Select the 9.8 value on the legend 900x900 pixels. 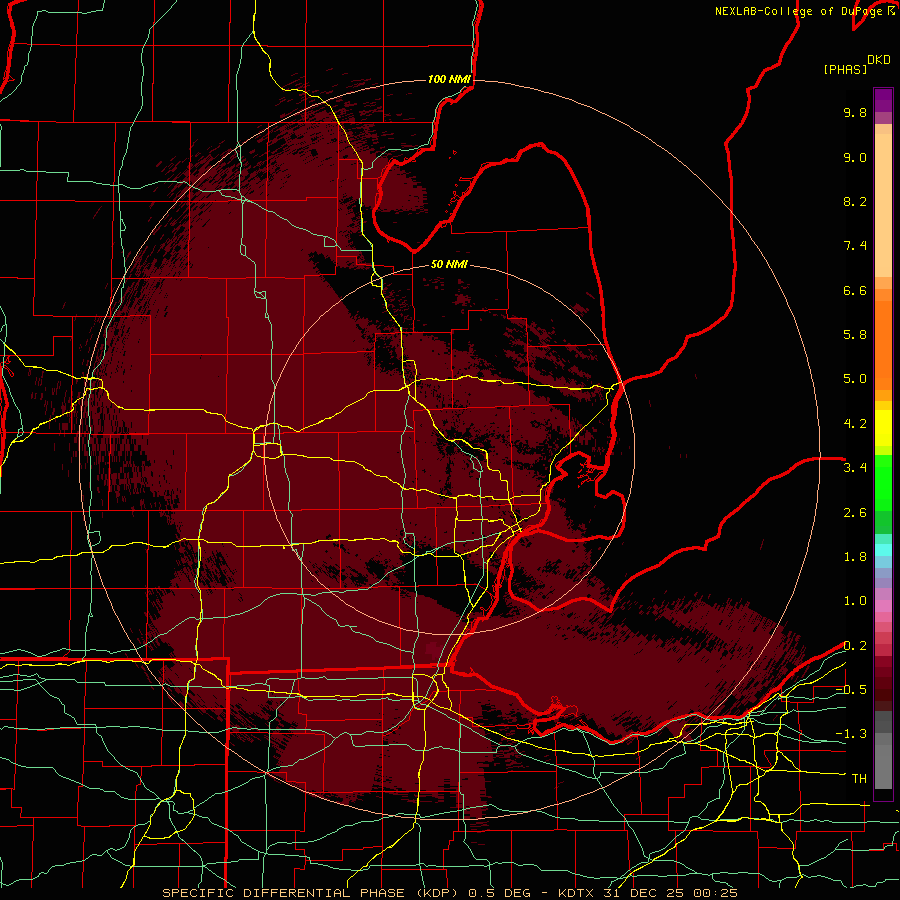(x=855, y=112)
